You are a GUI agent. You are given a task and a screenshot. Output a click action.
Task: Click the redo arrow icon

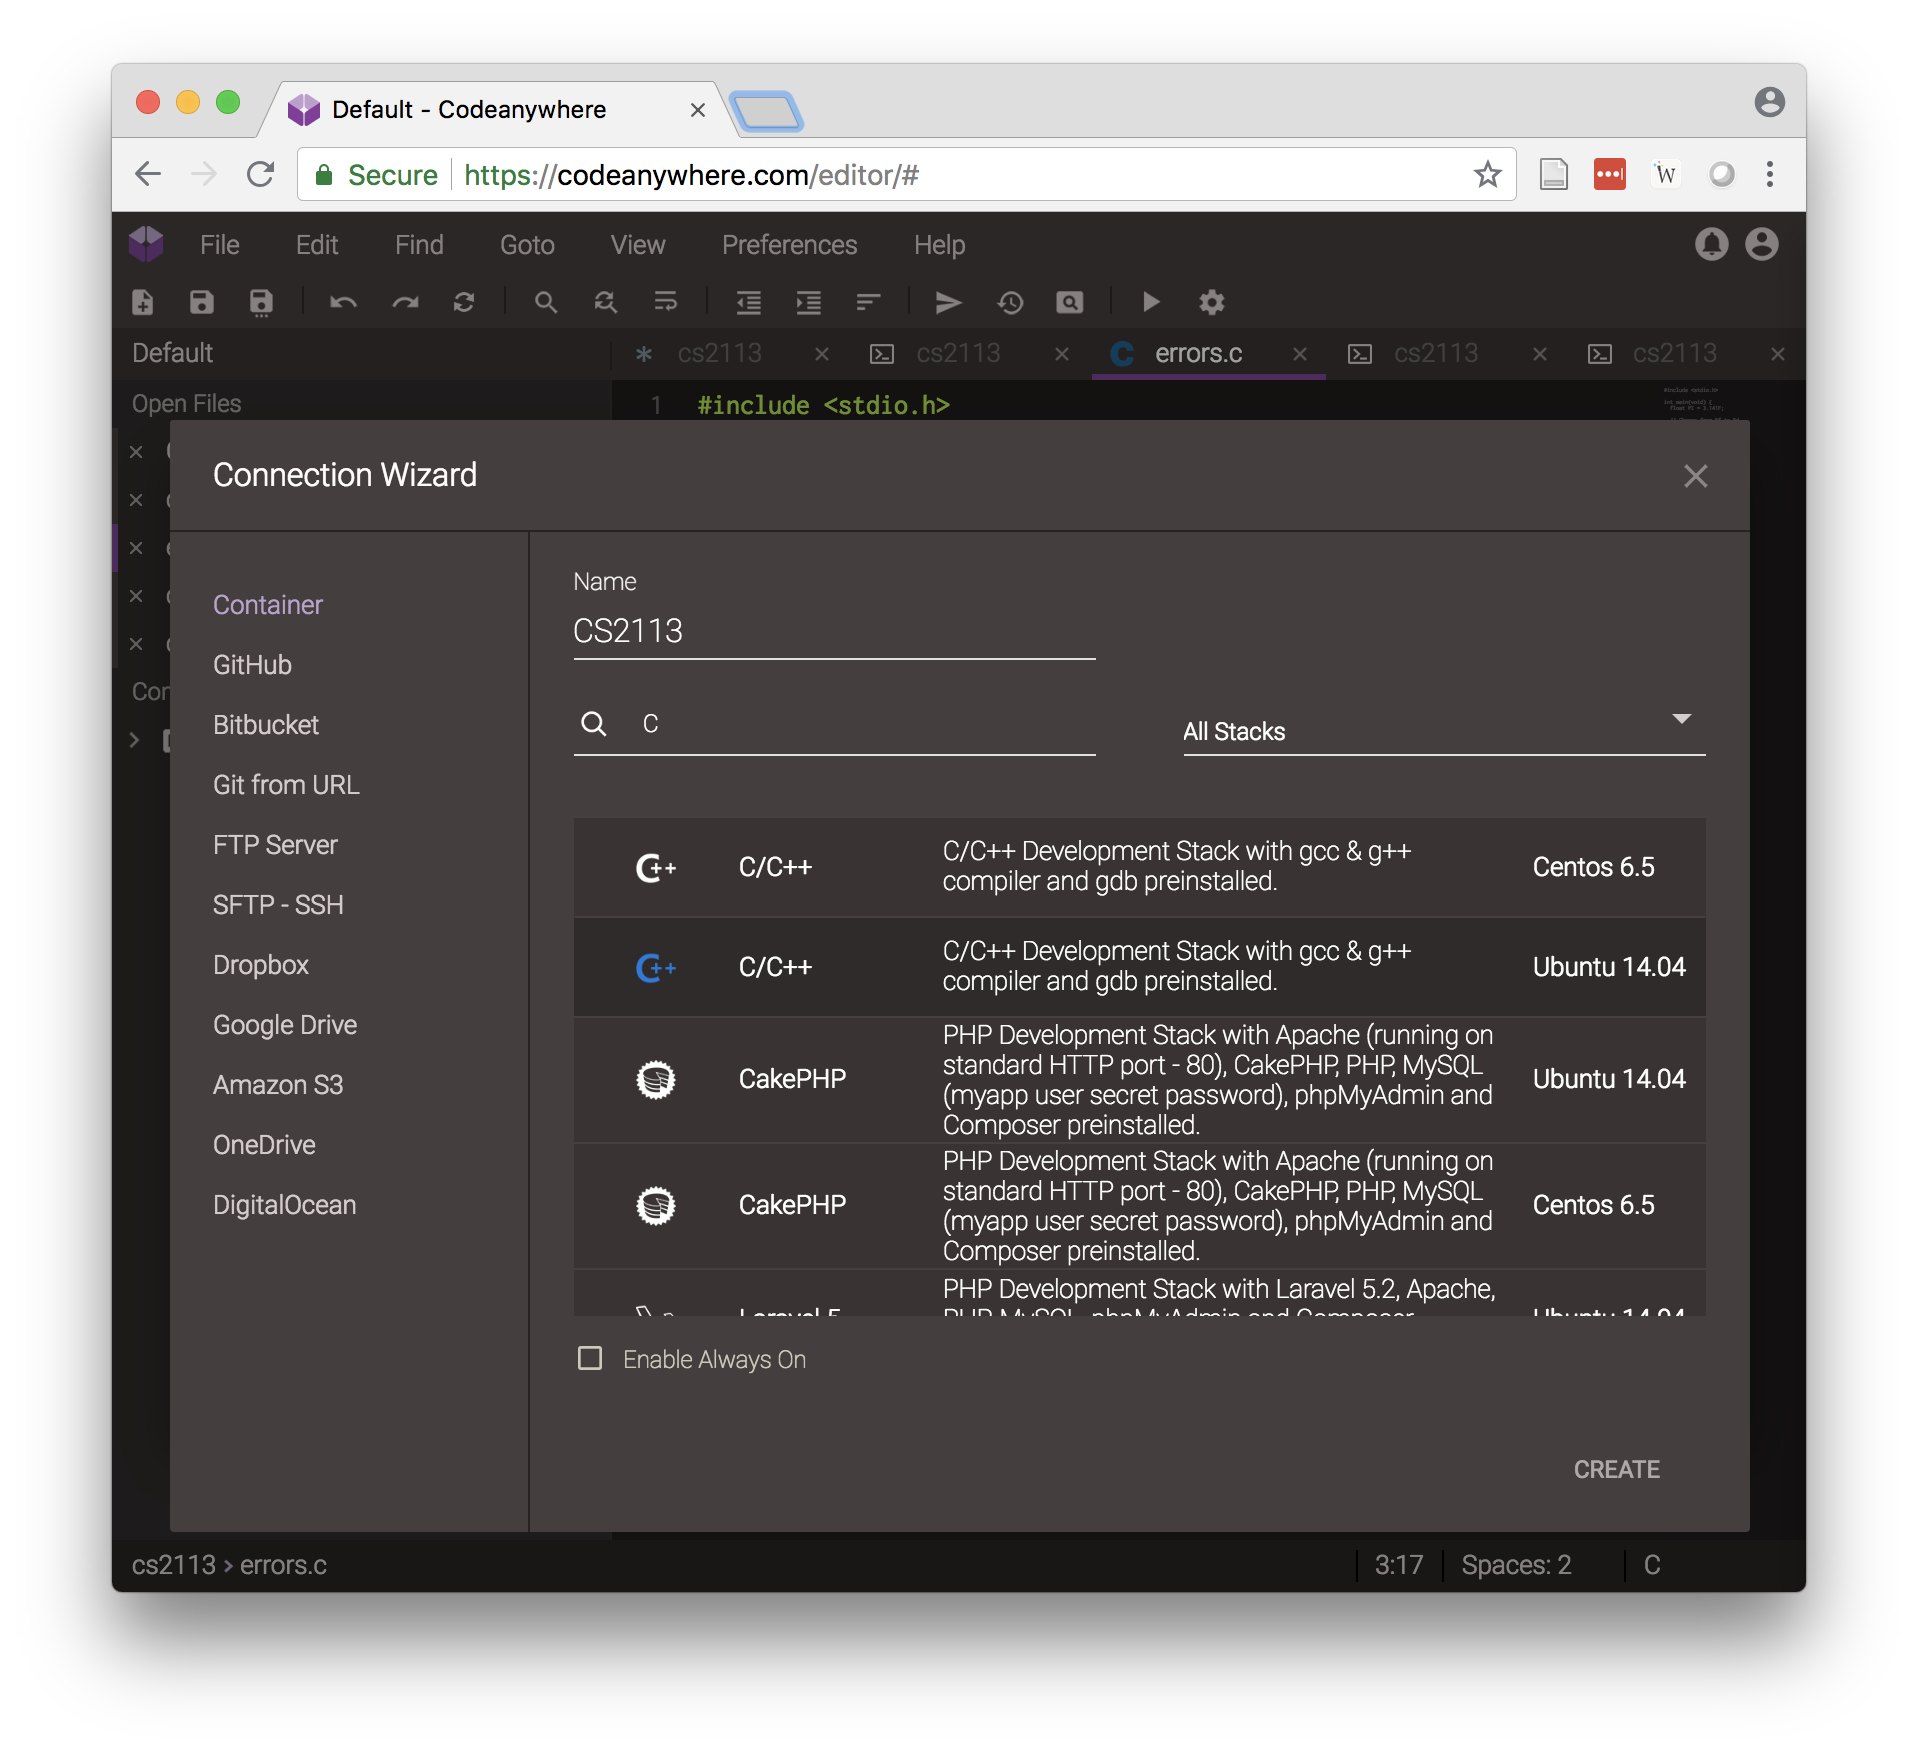[x=405, y=302]
